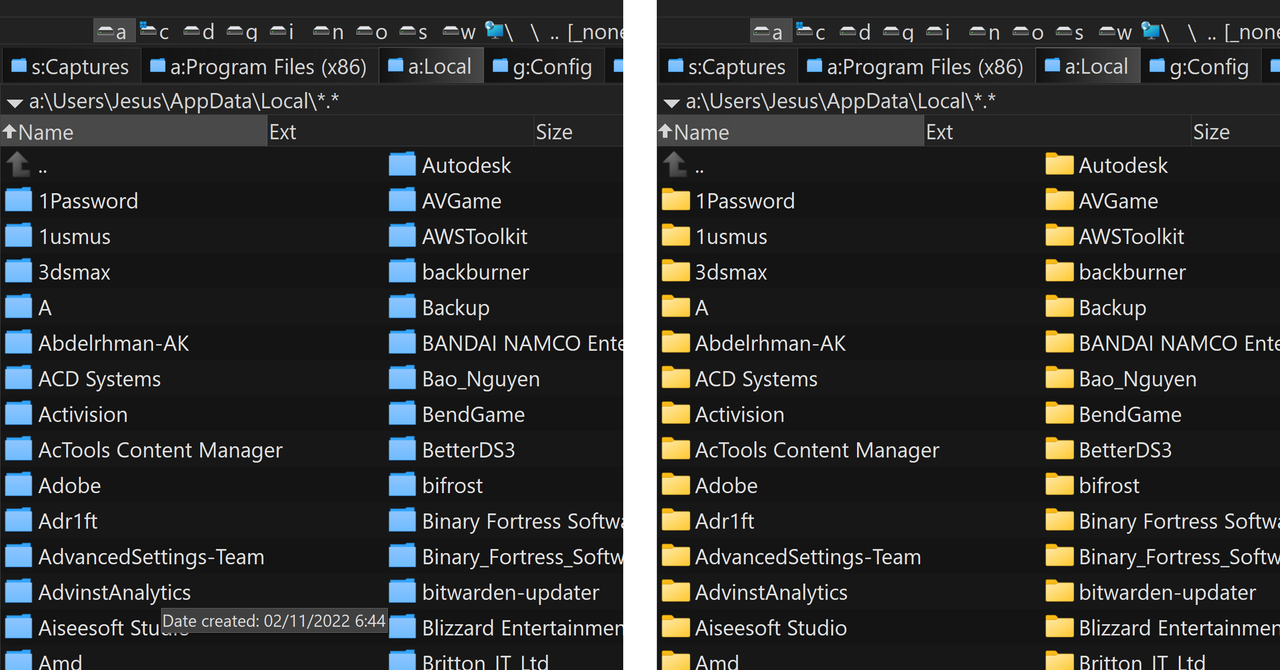
Task: Select drive g in the left window
Action: [x=241, y=32]
